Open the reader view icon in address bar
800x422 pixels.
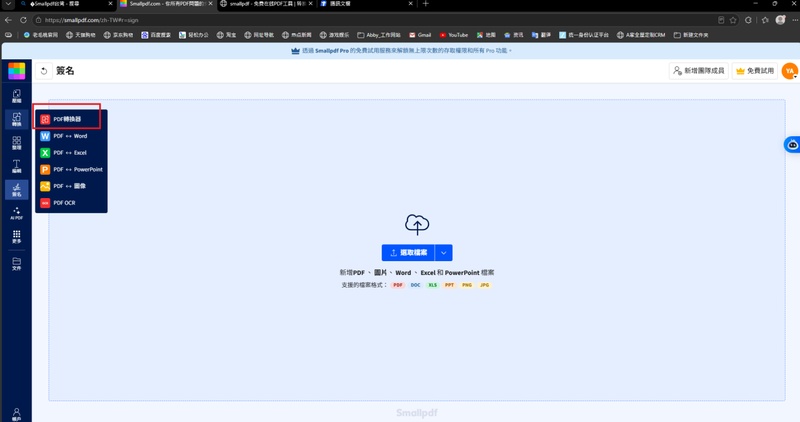[x=721, y=20]
